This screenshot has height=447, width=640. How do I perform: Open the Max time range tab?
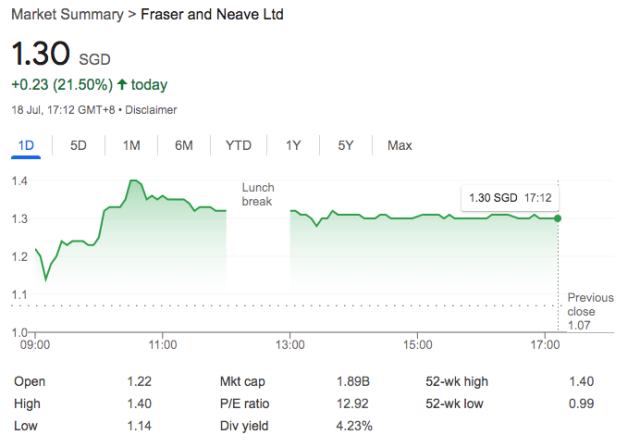click(x=399, y=146)
